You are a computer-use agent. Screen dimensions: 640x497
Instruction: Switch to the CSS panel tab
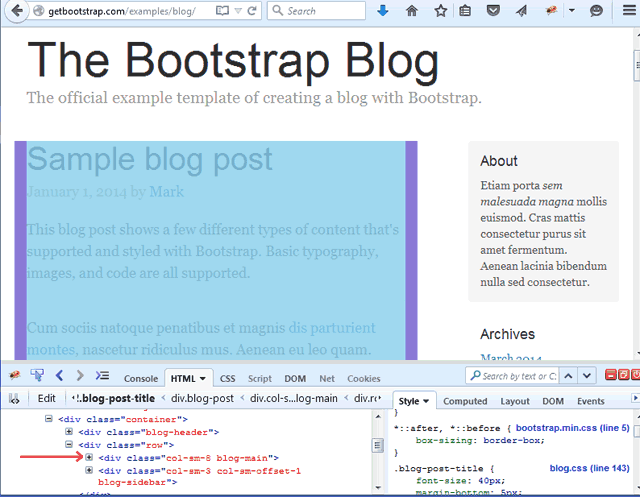click(x=227, y=379)
